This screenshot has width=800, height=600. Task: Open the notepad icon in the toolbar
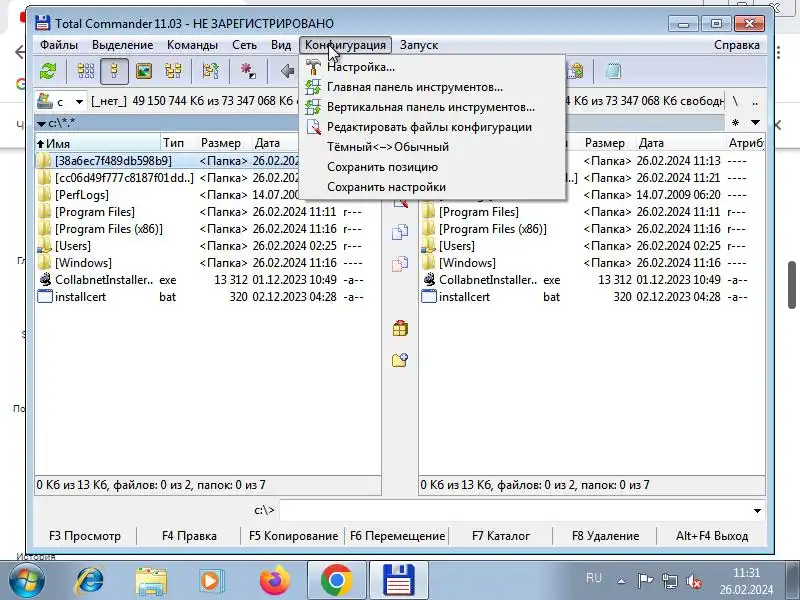(x=613, y=71)
